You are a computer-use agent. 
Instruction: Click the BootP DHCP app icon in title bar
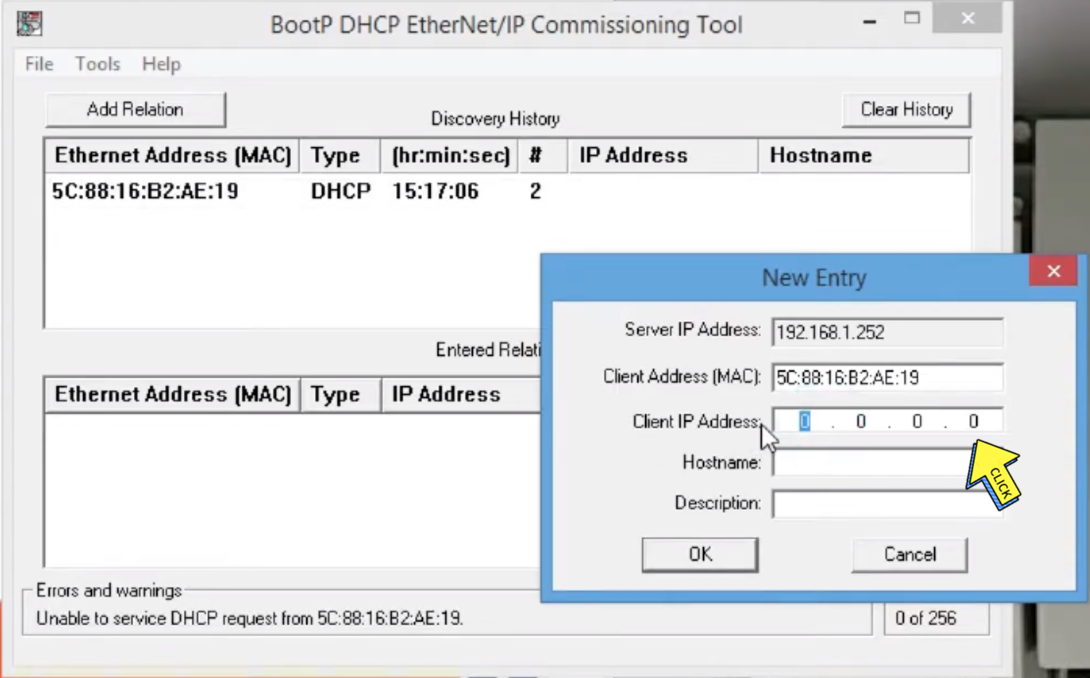29,24
